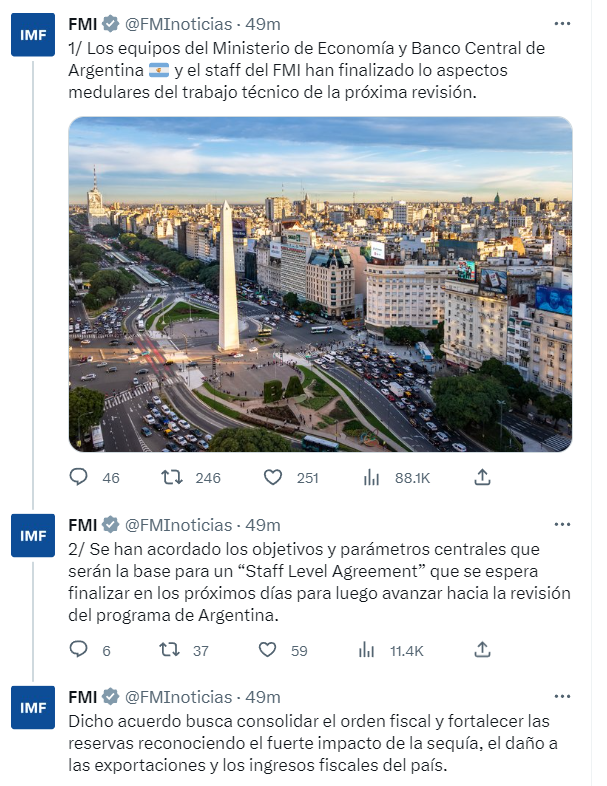Click the 49m timestamp of third tweet
This screenshot has height=786, width=607.
[x=263, y=697]
